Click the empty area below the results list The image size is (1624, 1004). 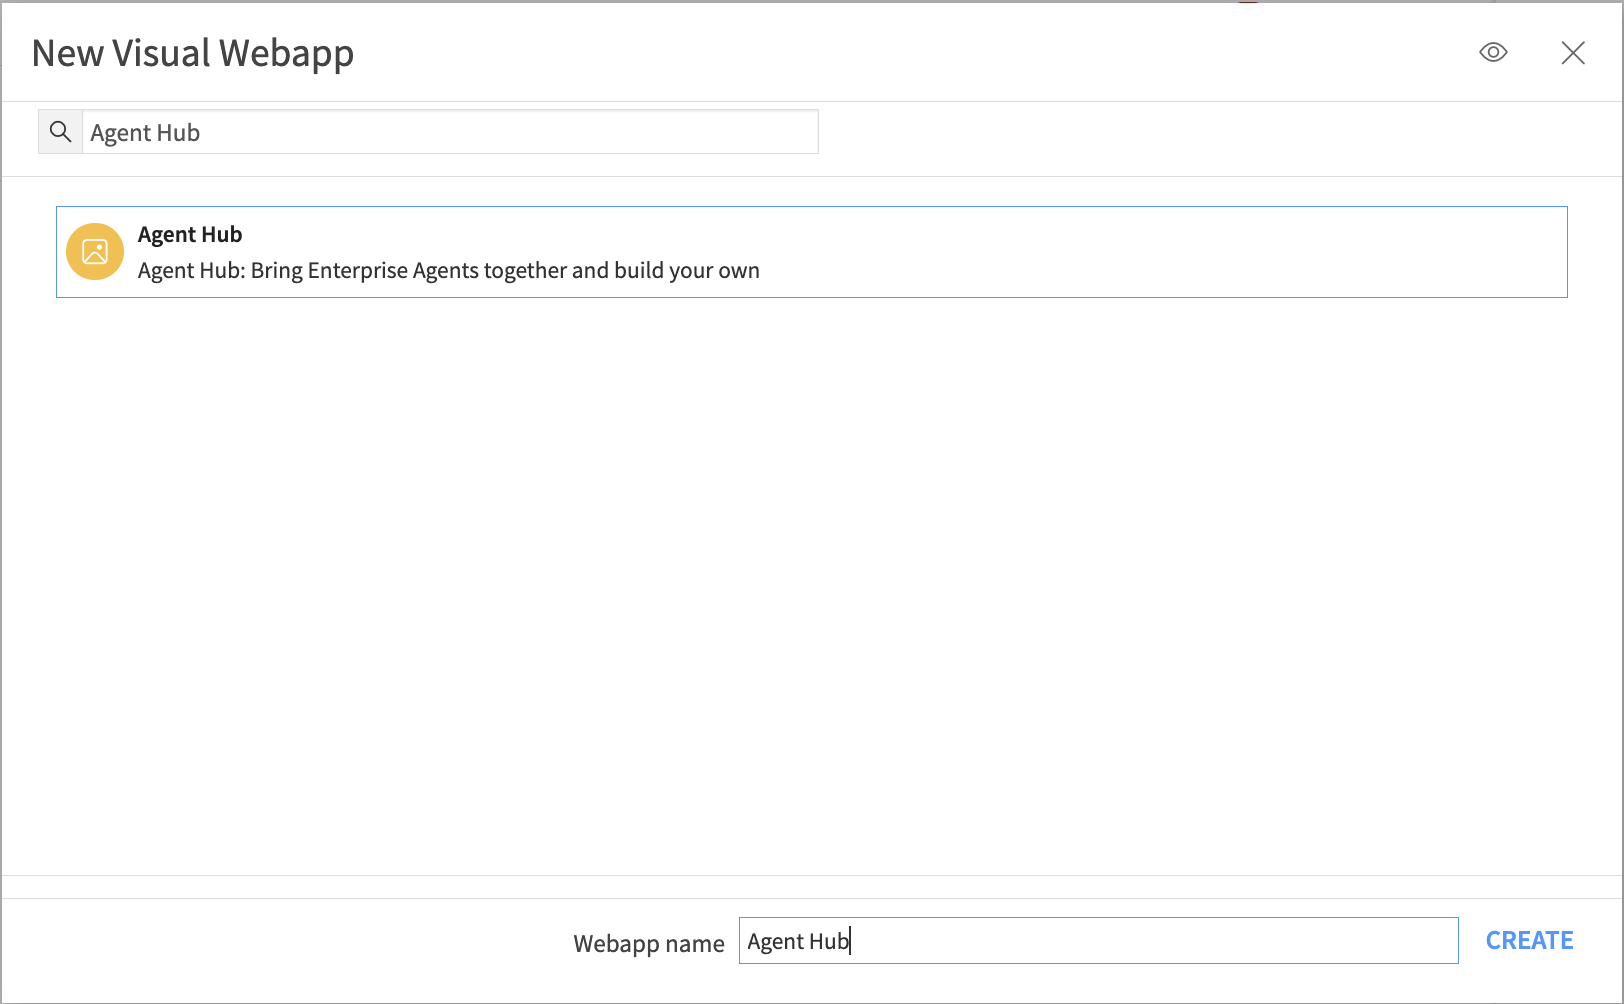tap(811, 580)
